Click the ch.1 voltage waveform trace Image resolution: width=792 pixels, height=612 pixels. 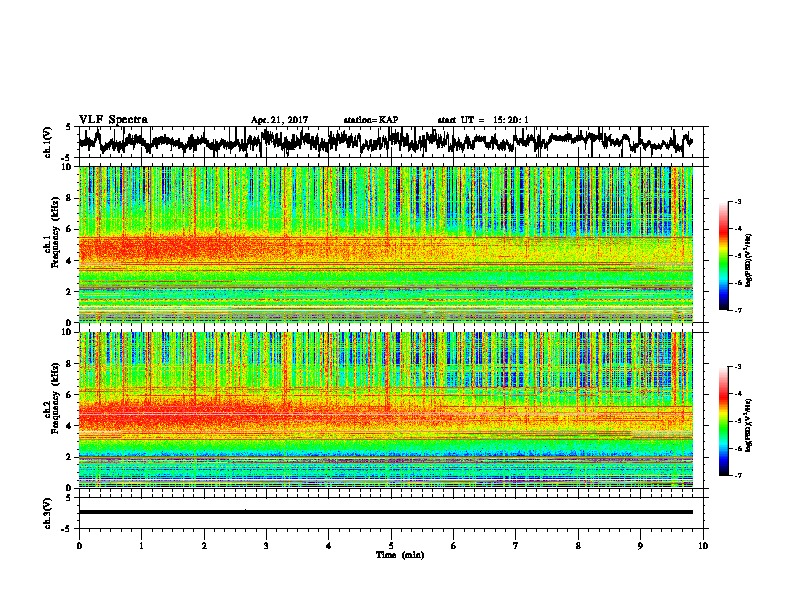tap(385, 142)
